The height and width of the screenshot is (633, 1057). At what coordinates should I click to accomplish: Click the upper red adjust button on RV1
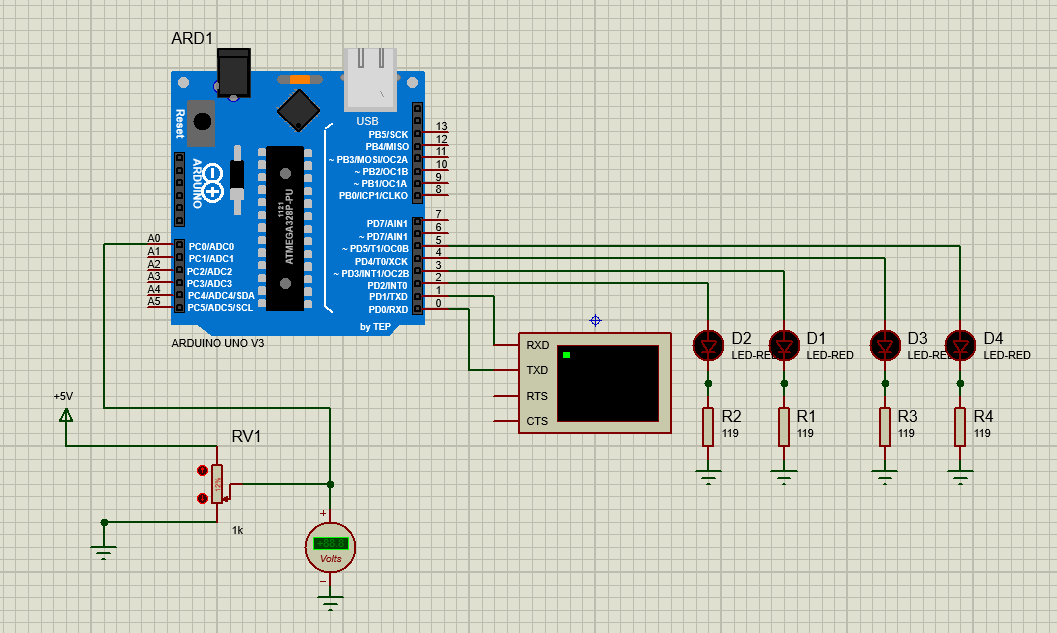pos(202,471)
